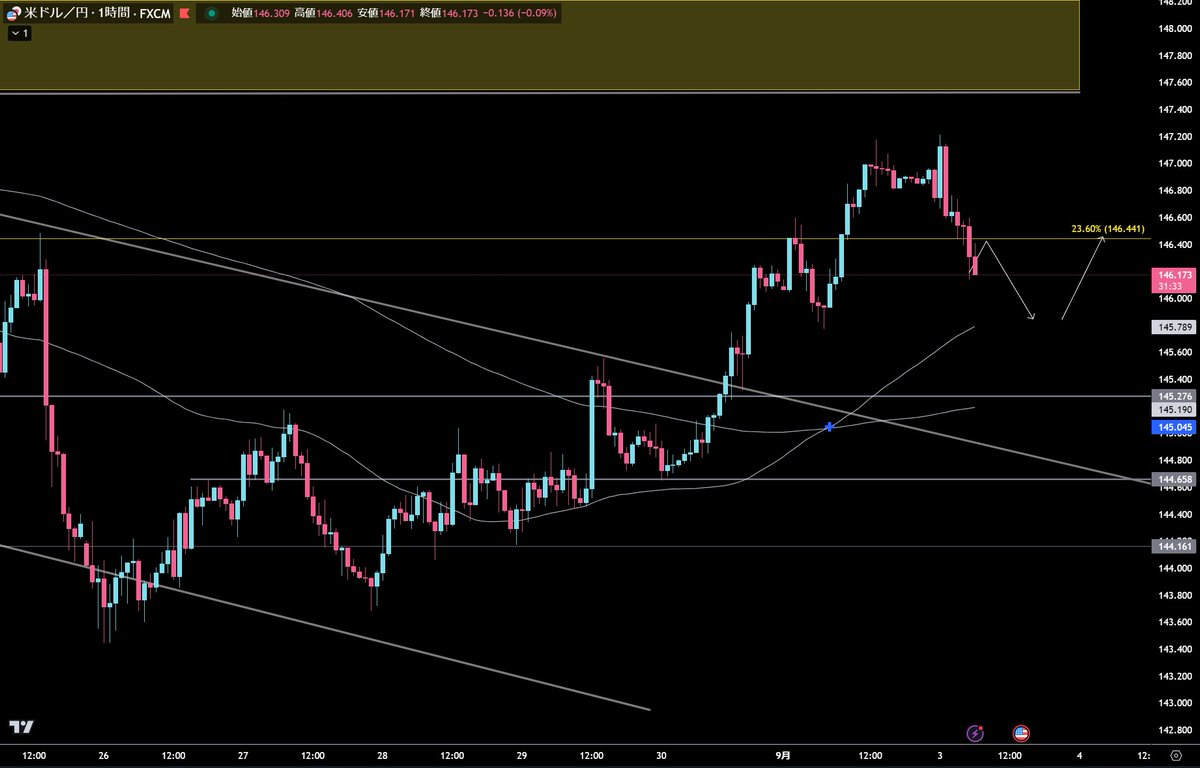
Task: Click the 27 date label on time axis
Action: tap(244, 757)
